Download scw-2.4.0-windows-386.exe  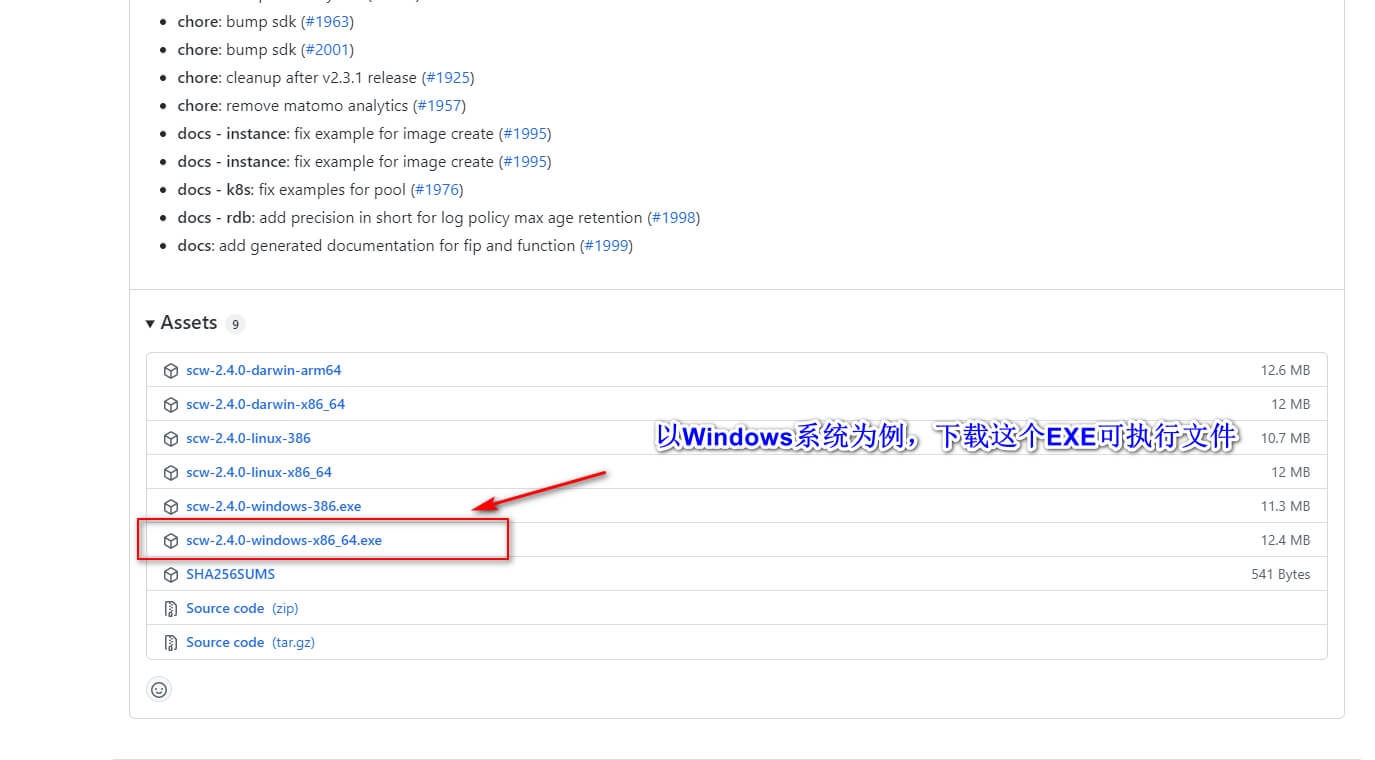tap(274, 506)
